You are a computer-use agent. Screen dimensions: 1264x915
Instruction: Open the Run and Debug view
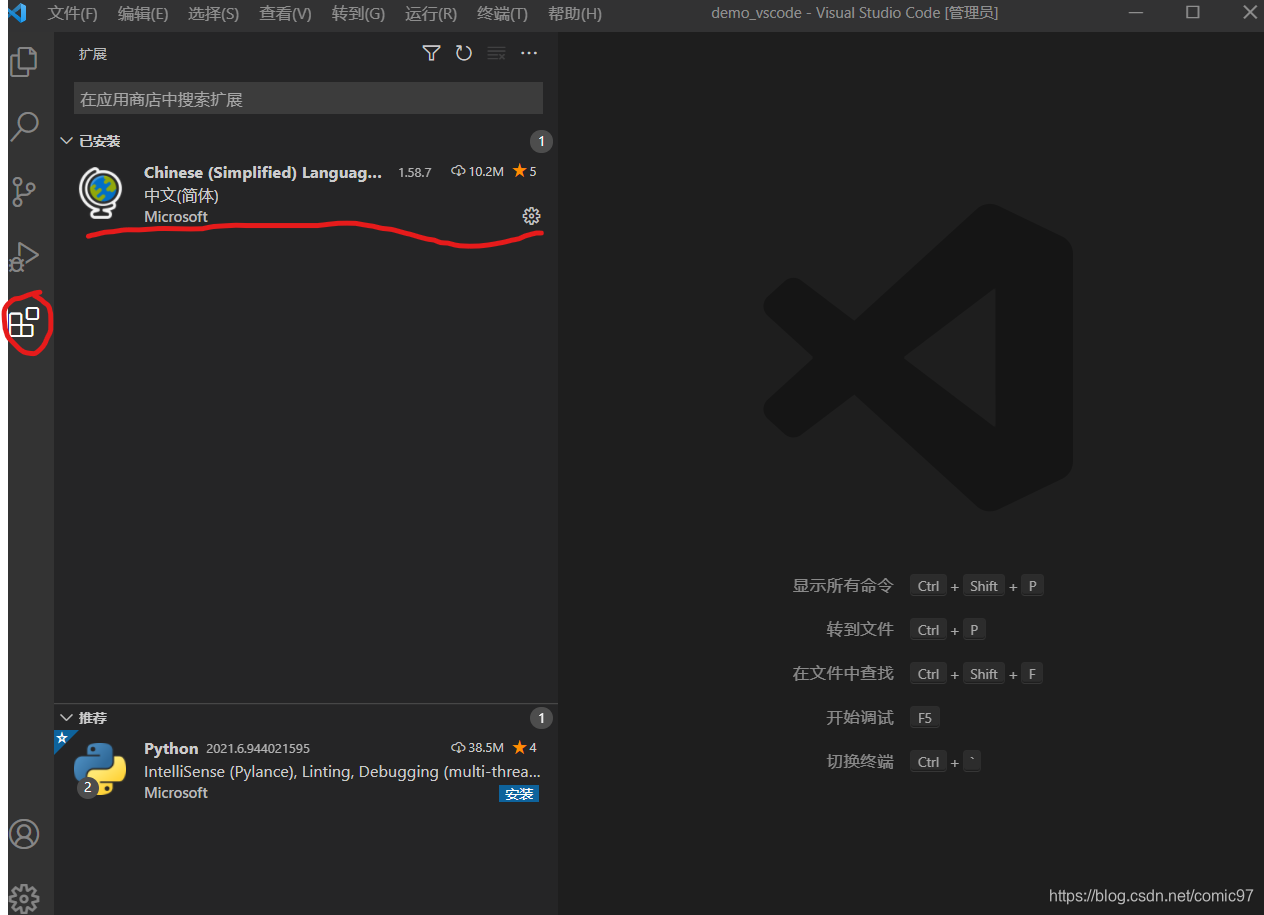pyautogui.click(x=24, y=256)
